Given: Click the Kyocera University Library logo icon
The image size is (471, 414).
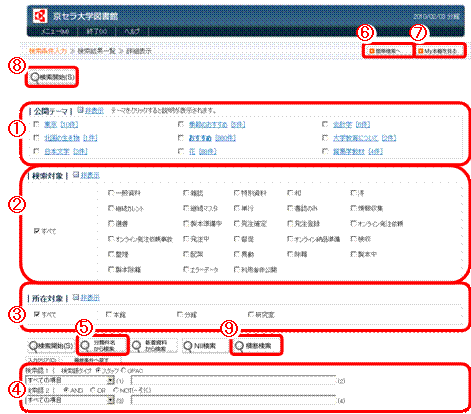Looking at the screenshot, I should 40,16.
